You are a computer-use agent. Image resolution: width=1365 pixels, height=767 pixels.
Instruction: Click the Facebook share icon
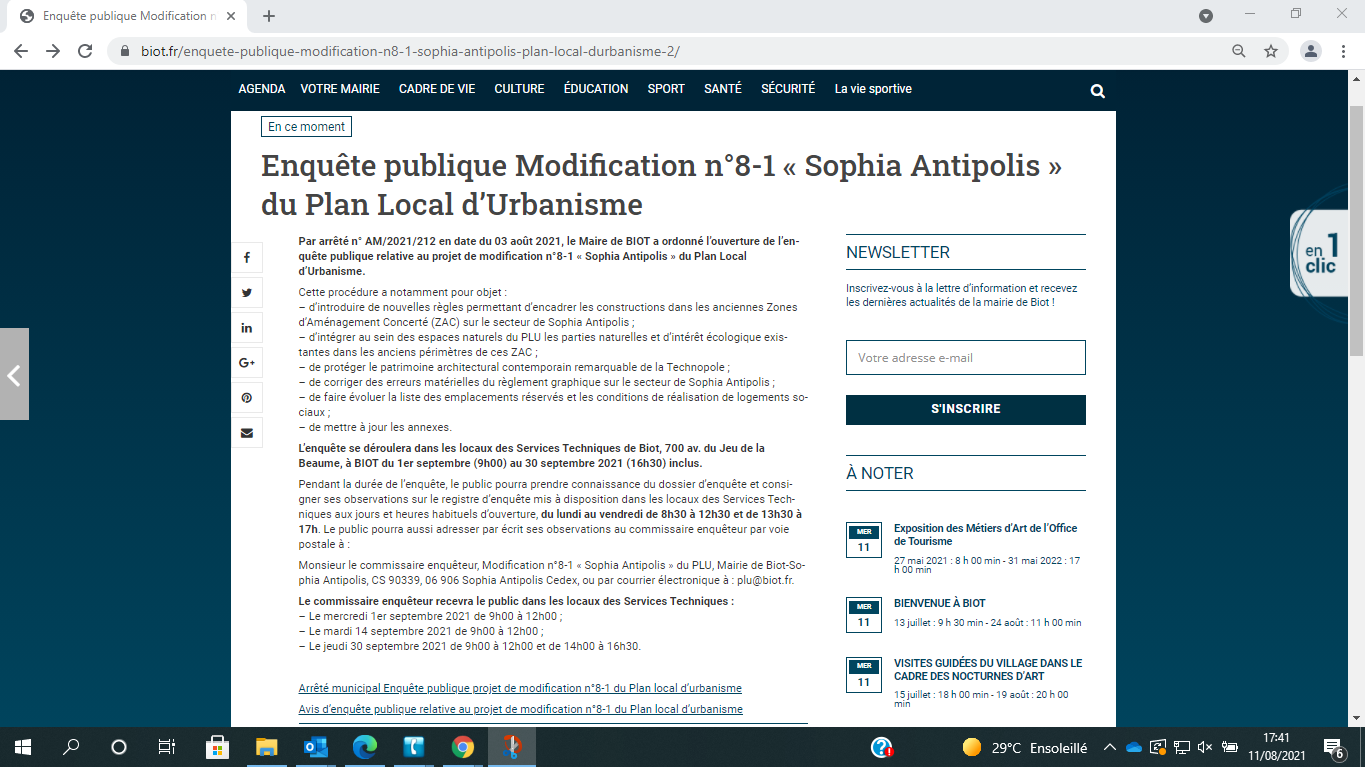pyautogui.click(x=247, y=258)
